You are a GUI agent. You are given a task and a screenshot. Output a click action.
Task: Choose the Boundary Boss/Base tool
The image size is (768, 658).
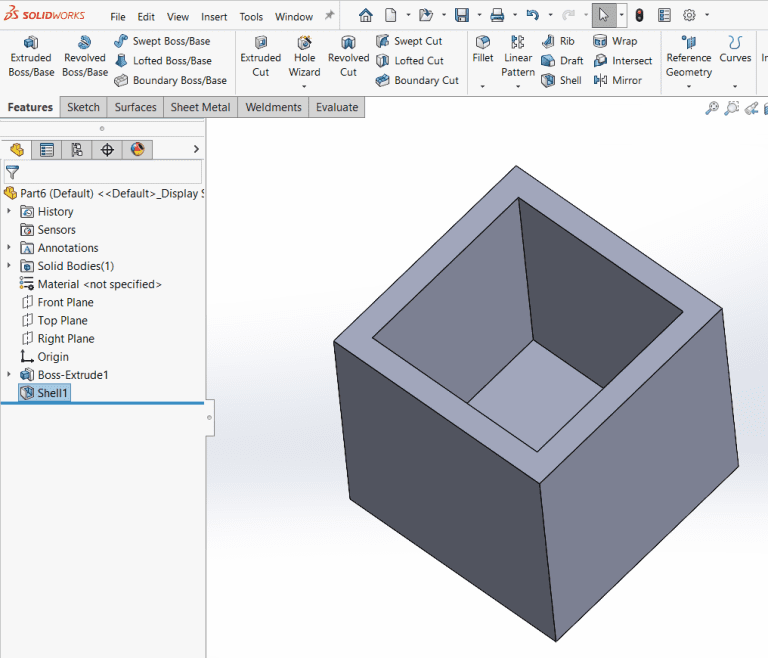[170, 80]
